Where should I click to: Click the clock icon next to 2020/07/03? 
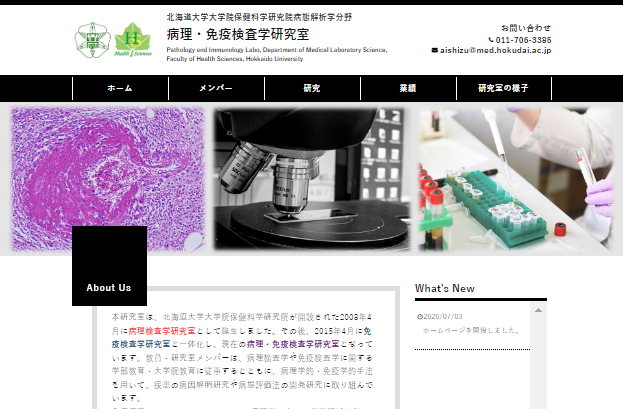pos(420,317)
